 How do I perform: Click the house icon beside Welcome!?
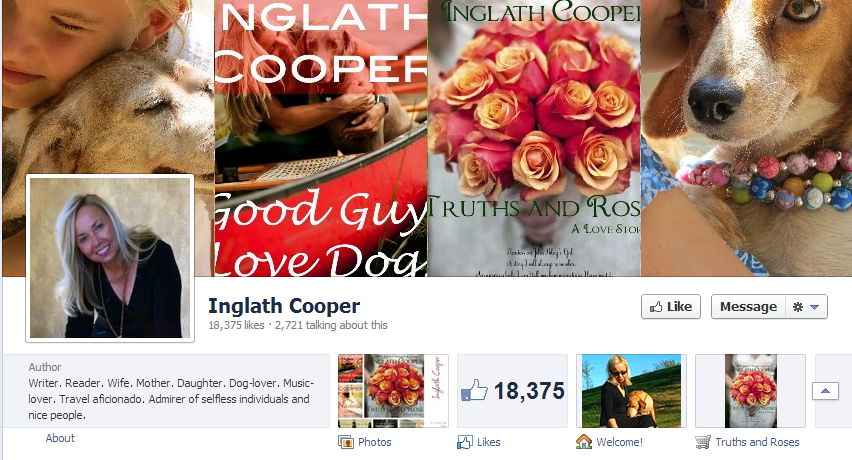coord(584,442)
